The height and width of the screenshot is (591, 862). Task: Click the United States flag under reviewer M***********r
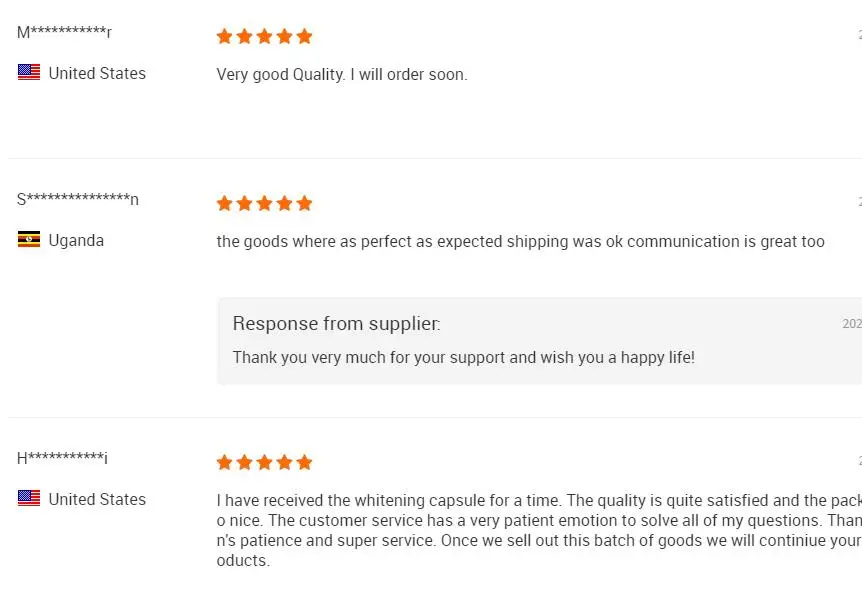29,72
